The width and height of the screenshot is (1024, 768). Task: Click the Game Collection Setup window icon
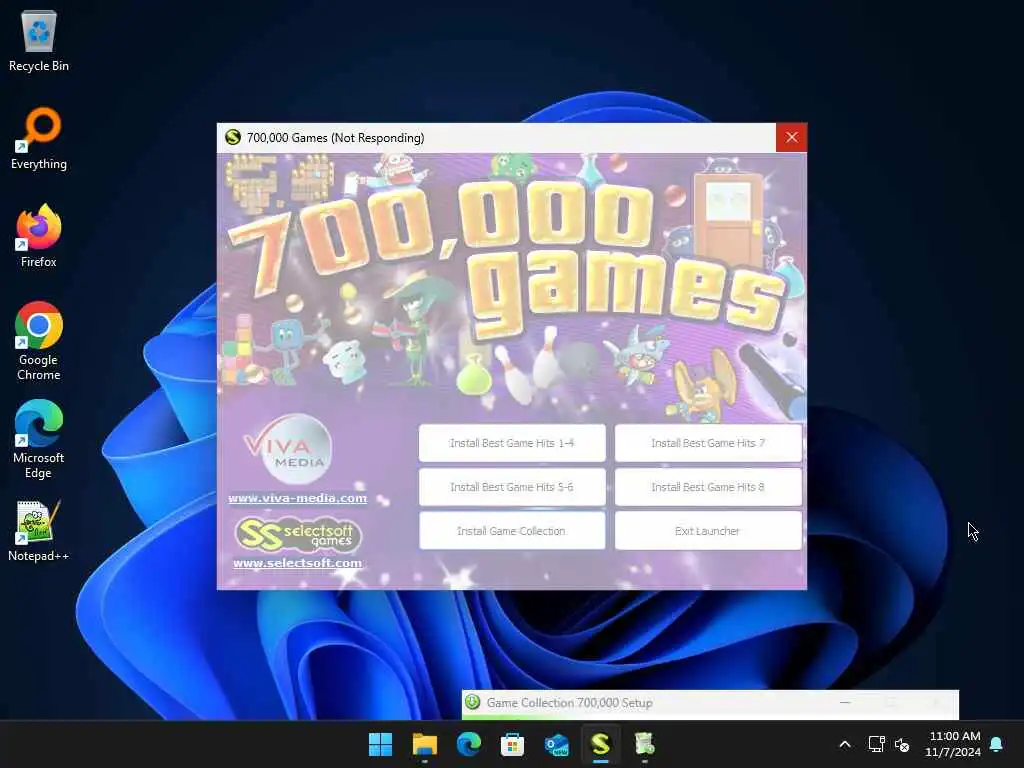[x=473, y=703]
